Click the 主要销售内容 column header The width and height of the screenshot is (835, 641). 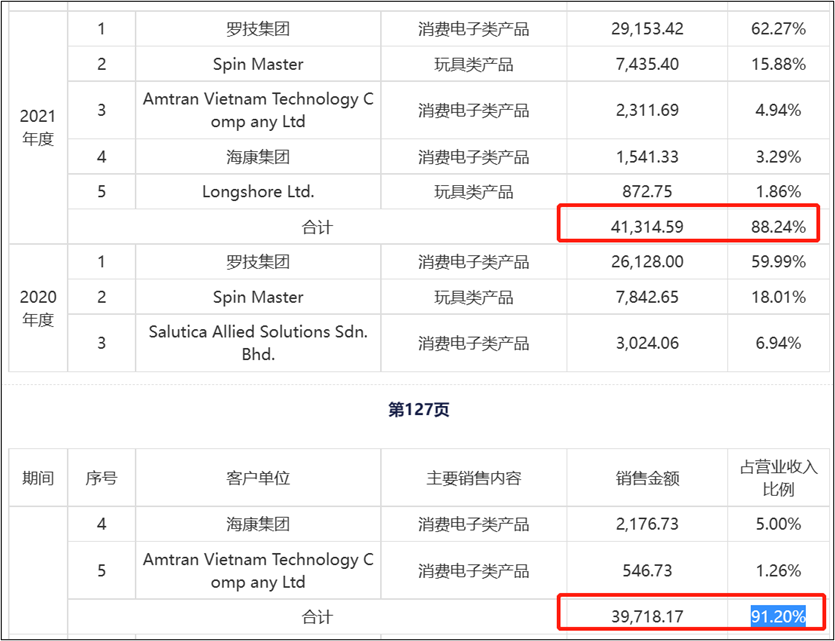click(473, 478)
